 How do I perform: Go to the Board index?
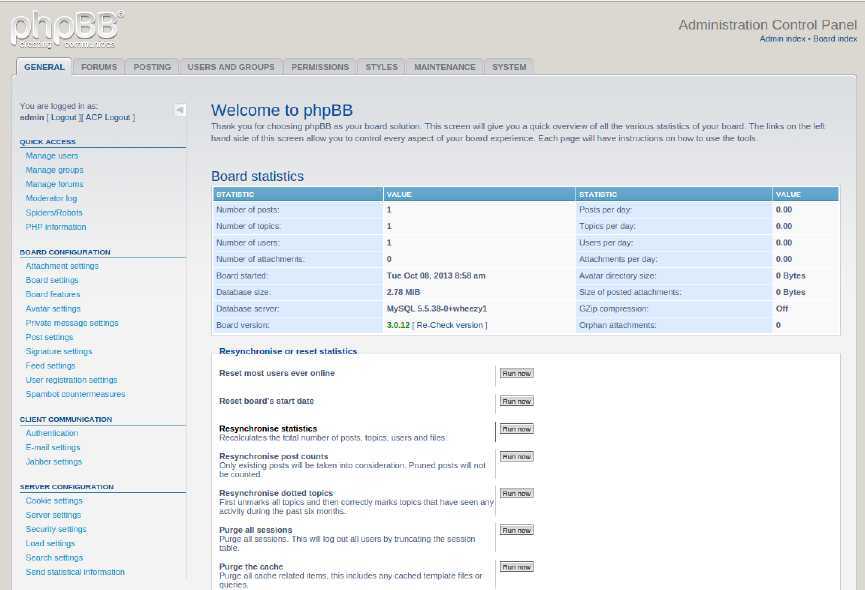(836, 38)
